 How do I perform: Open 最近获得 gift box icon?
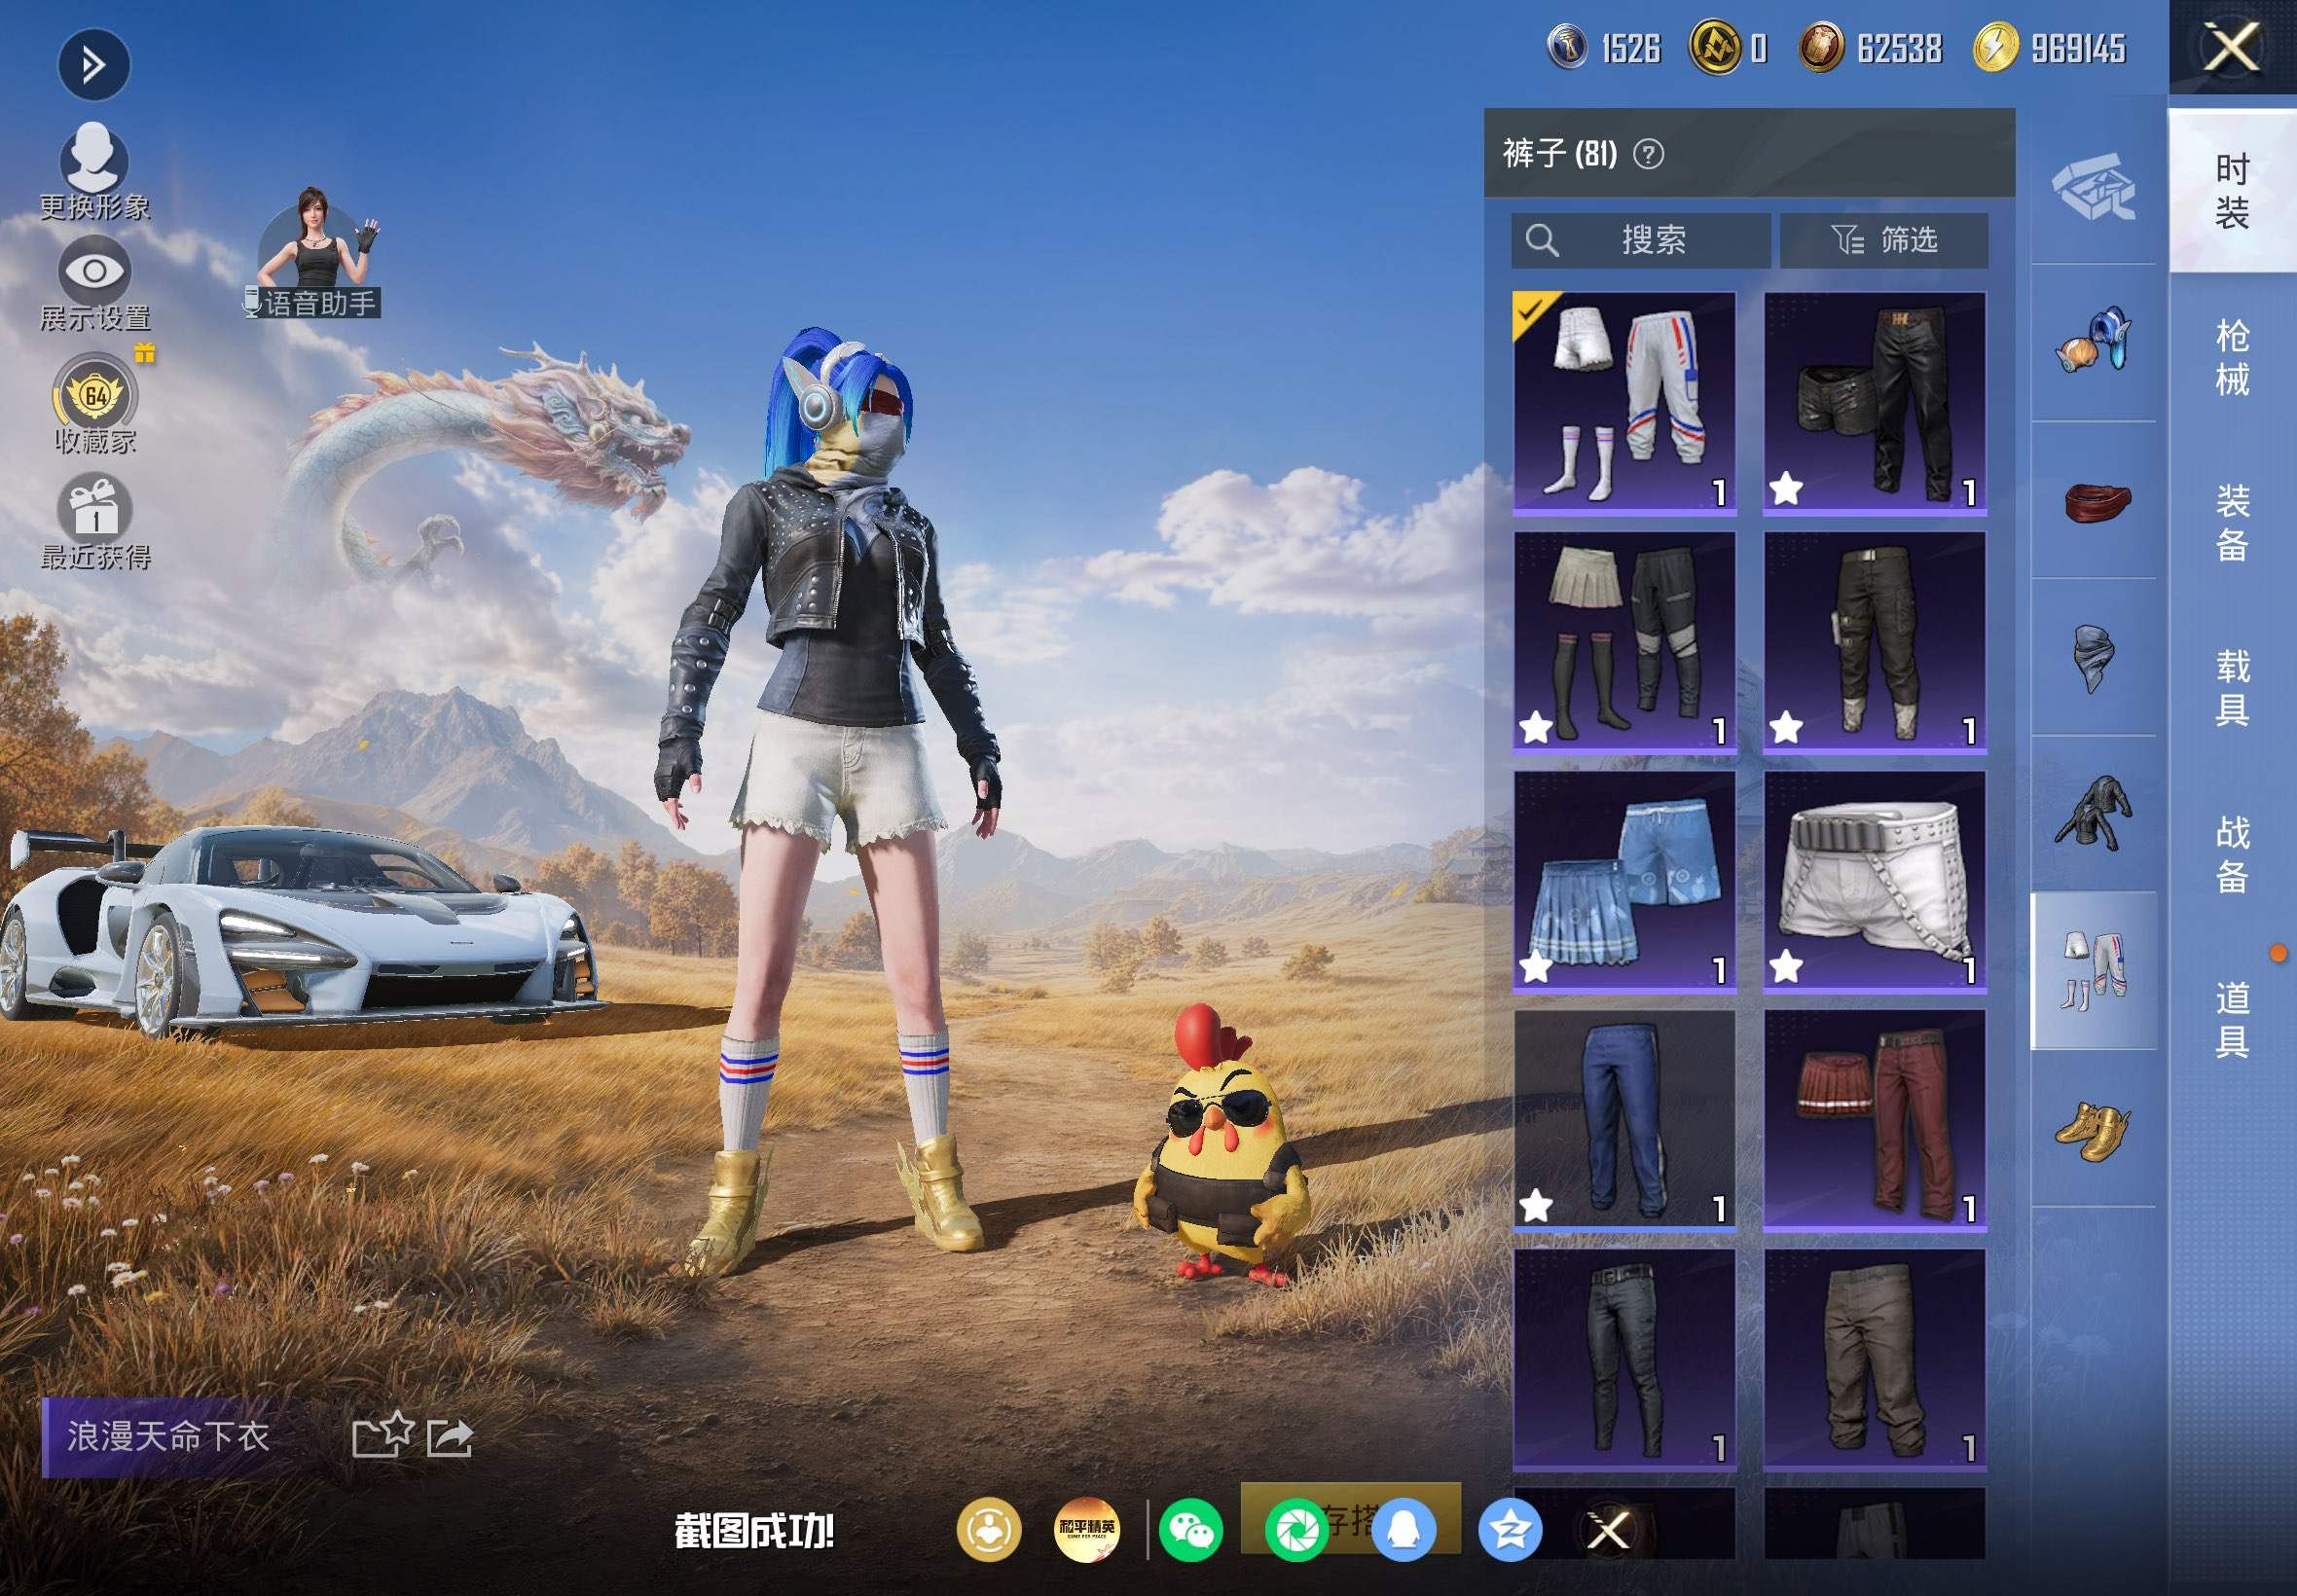coord(95,522)
